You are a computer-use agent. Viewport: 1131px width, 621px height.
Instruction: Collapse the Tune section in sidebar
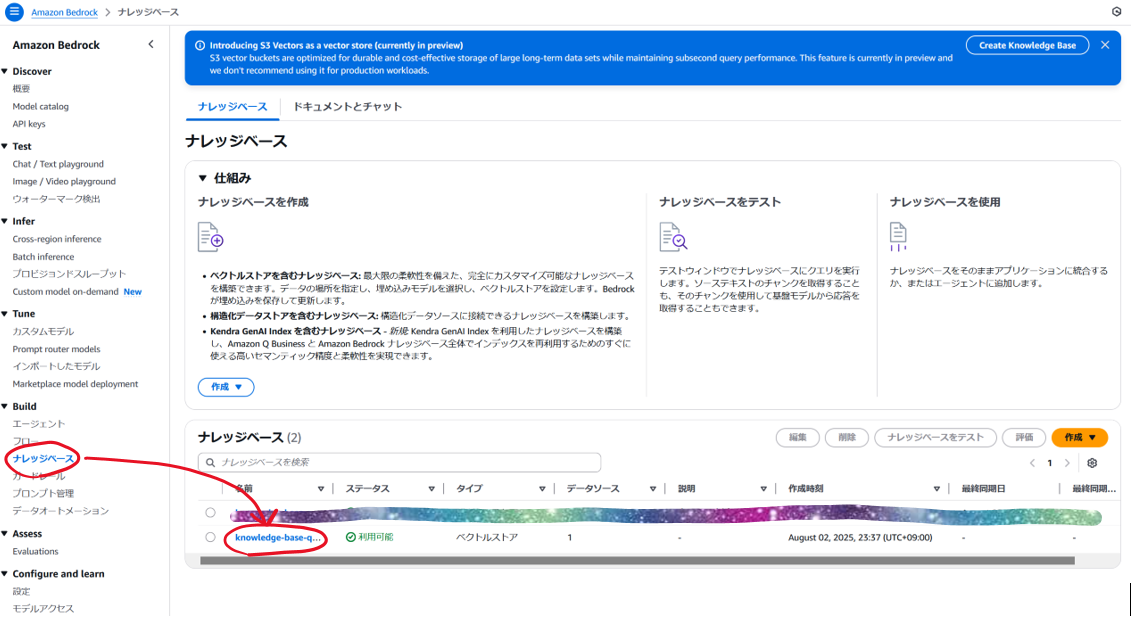pos(5,314)
